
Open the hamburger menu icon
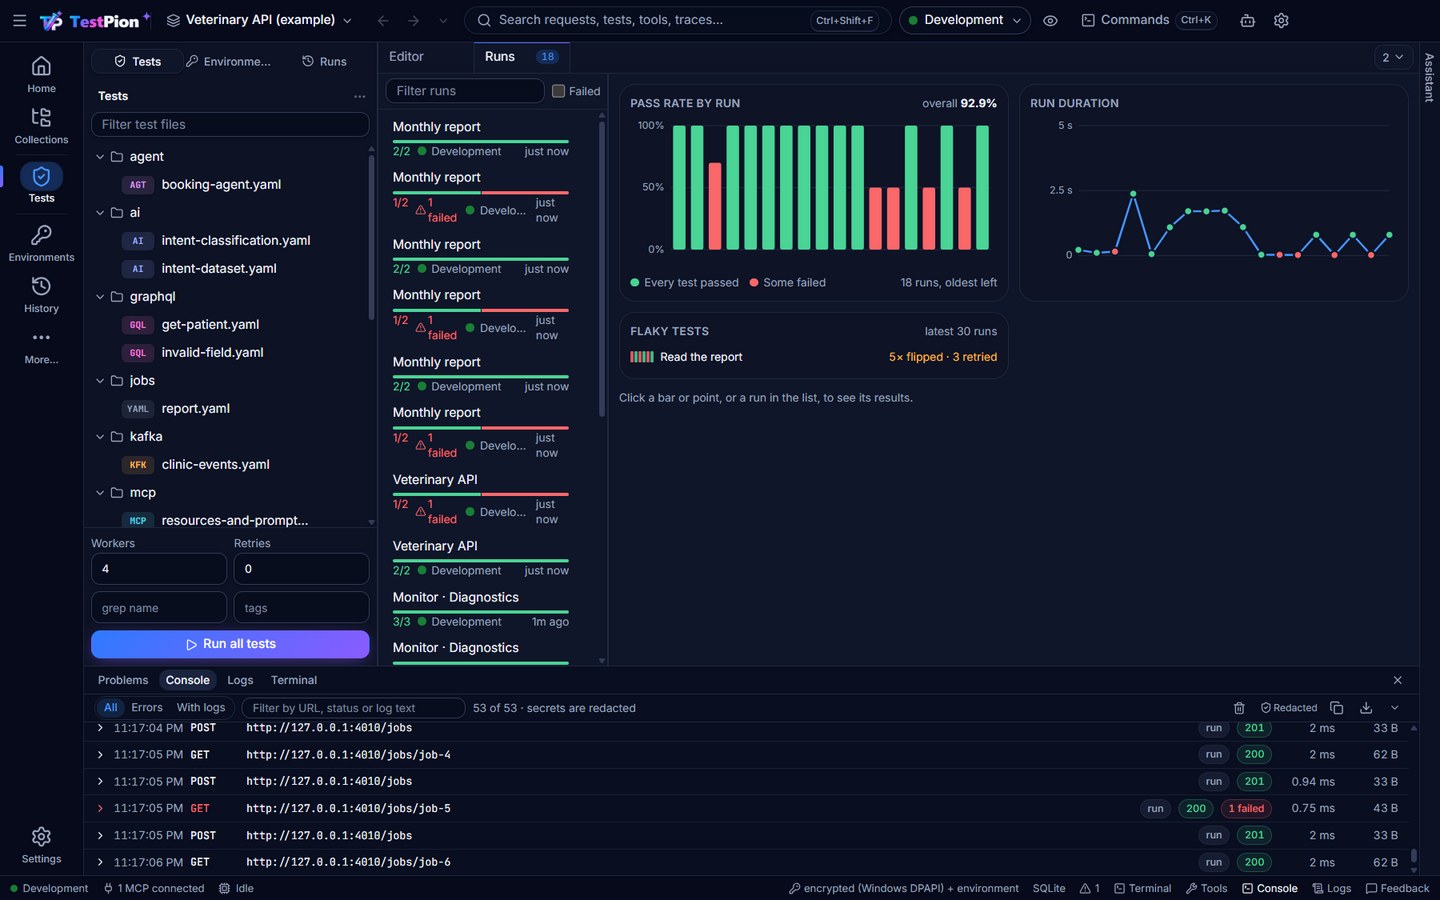[x=19, y=20]
